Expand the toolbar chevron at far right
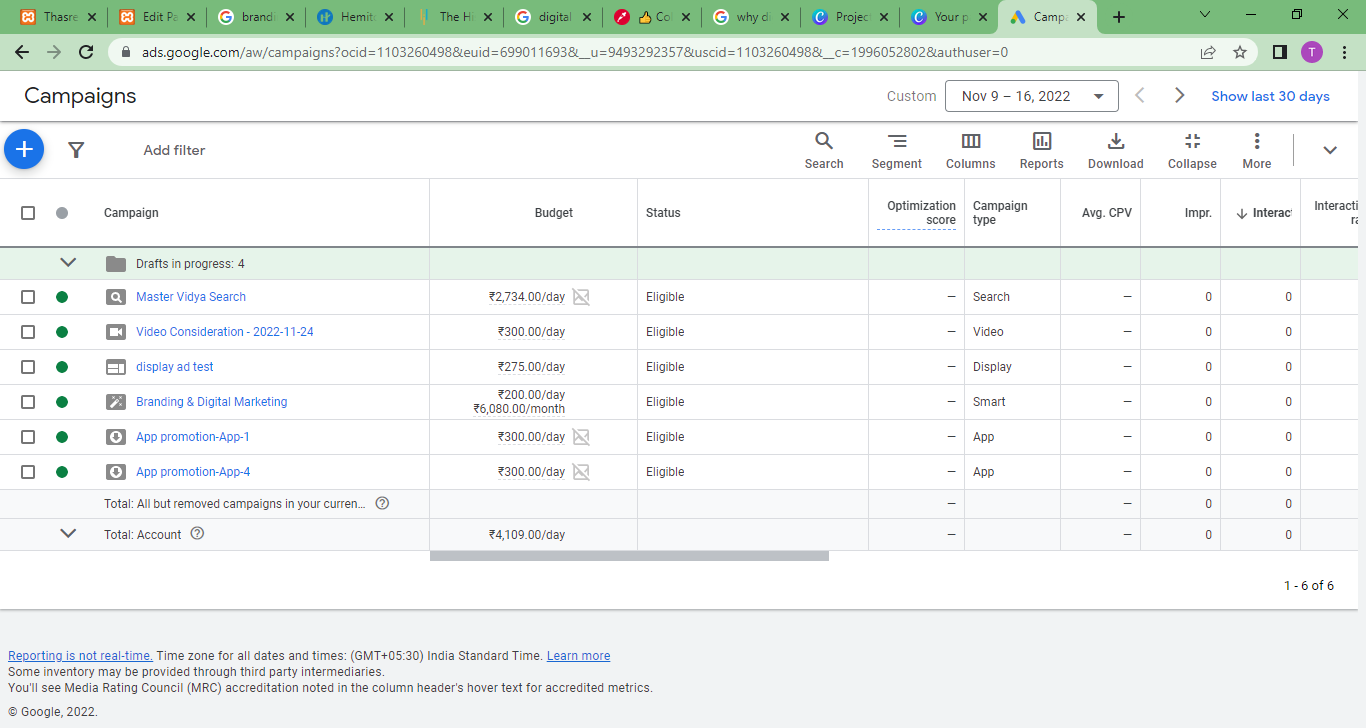Viewport: 1366px width, 728px height. pyautogui.click(x=1330, y=150)
